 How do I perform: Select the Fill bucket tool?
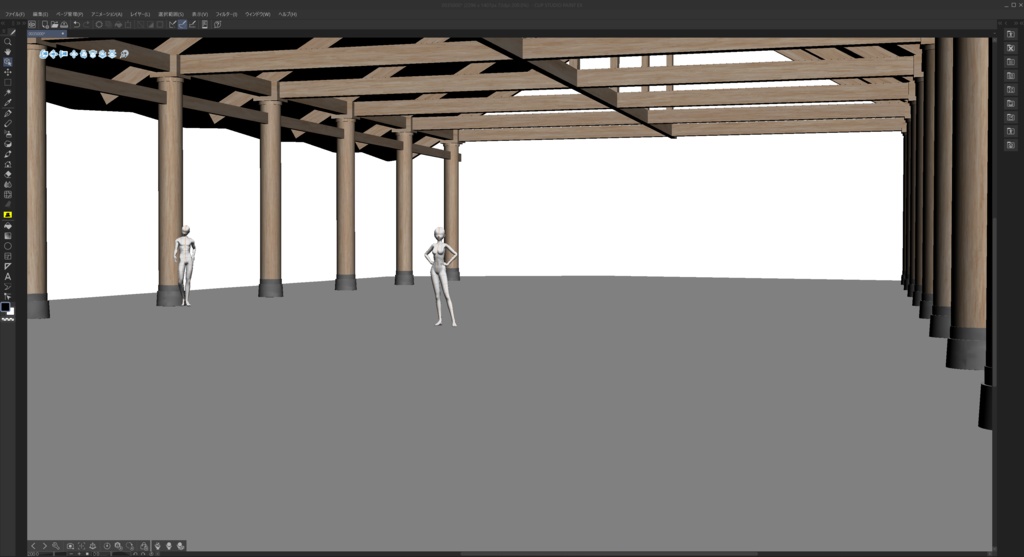click(x=8, y=225)
